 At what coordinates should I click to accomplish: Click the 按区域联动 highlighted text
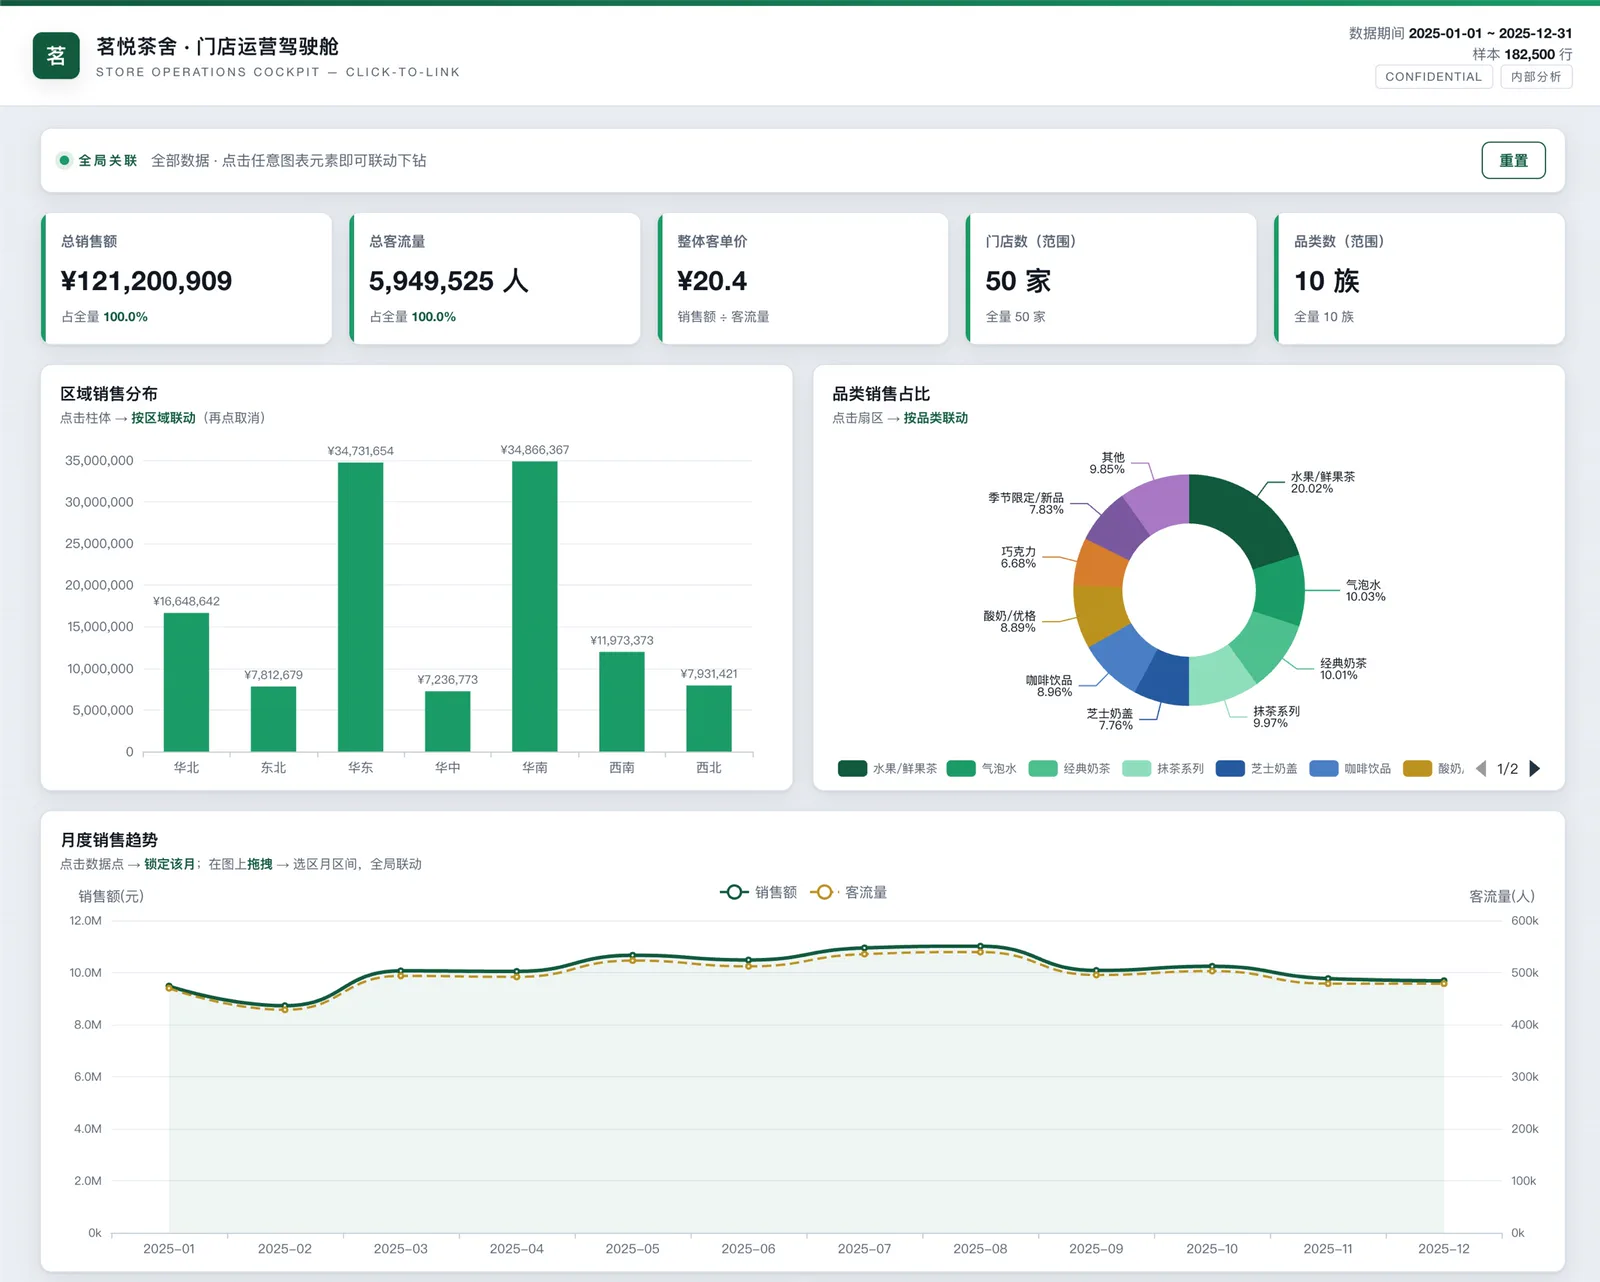click(x=163, y=418)
